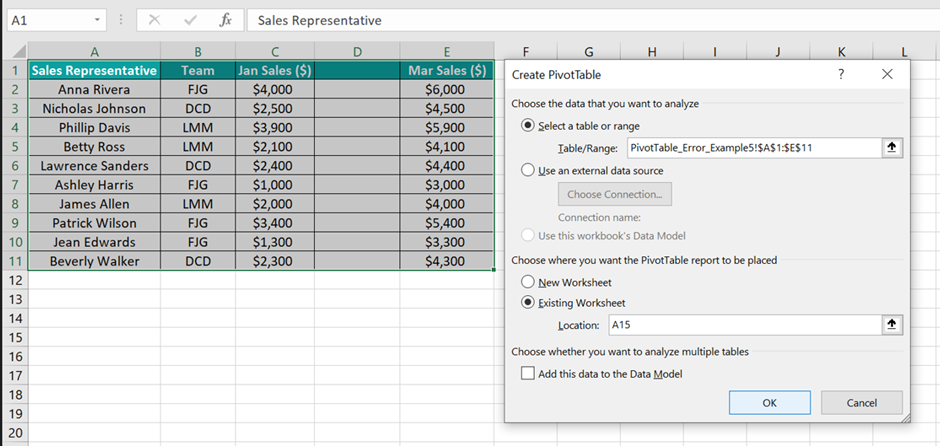The height and width of the screenshot is (446, 940).
Task: Click Team cell in Nicholas Johnson row
Action: click(x=198, y=109)
